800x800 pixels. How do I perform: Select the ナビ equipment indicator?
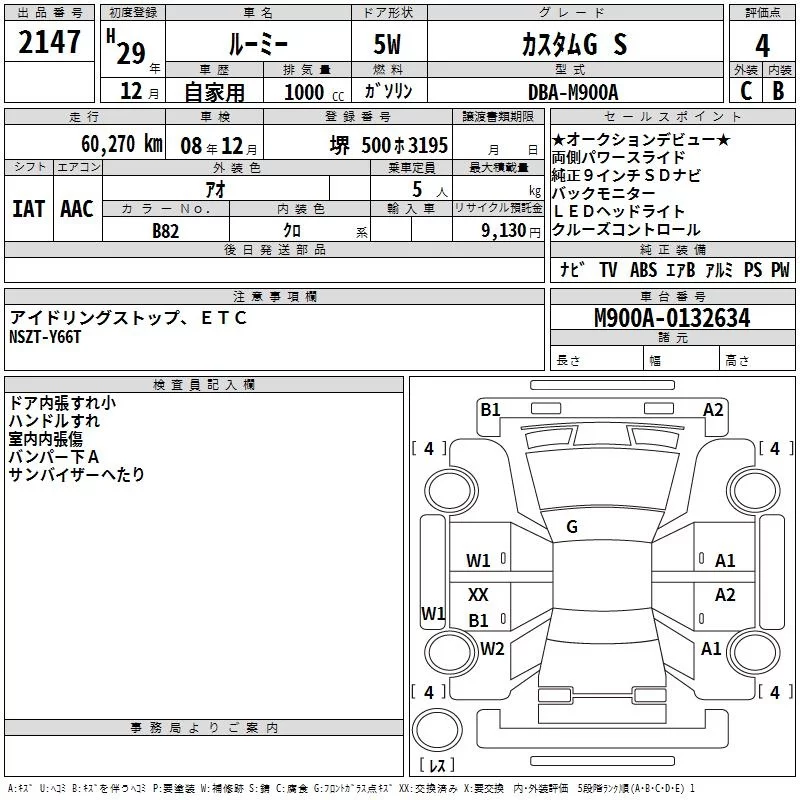pos(572,270)
